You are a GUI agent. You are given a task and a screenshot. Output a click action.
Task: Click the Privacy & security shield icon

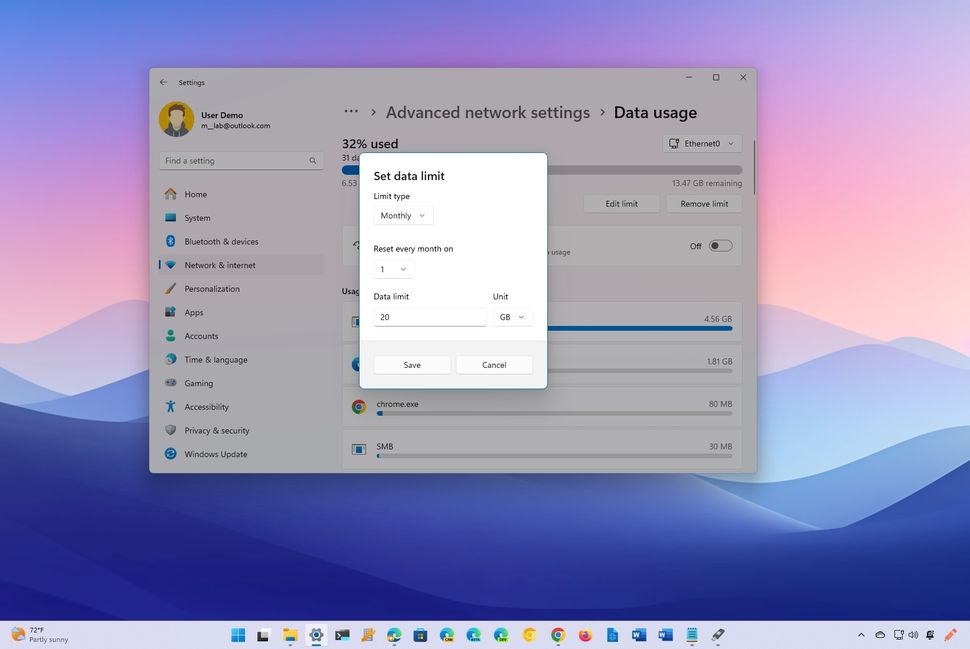(x=172, y=430)
